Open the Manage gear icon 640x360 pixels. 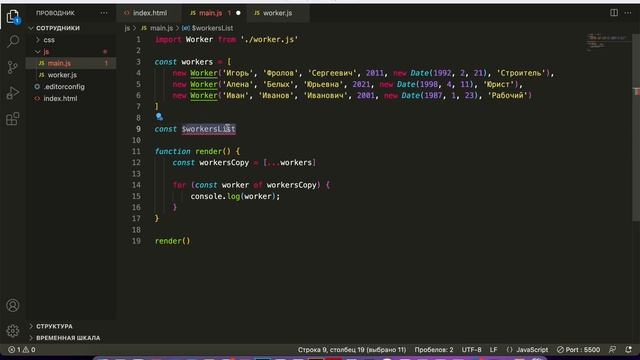coord(13,331)
